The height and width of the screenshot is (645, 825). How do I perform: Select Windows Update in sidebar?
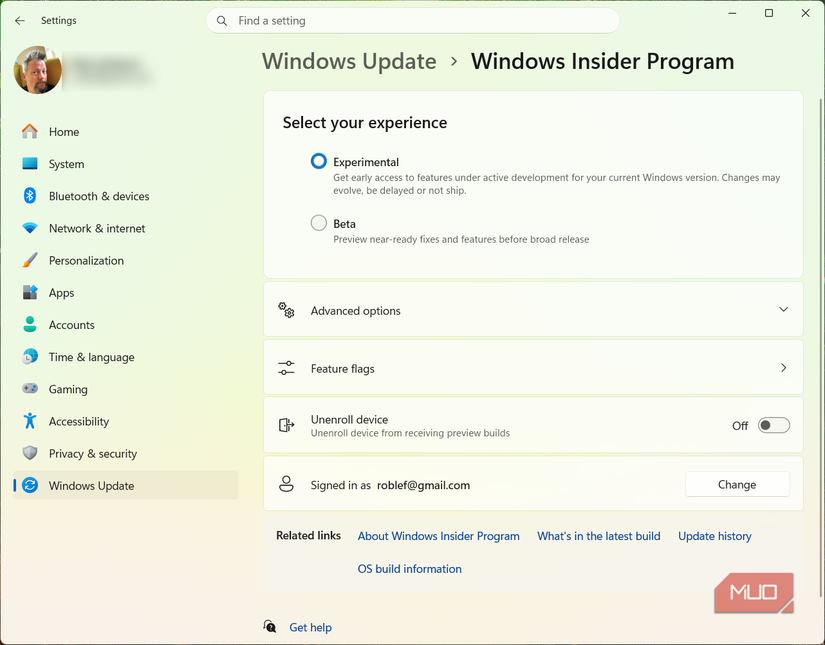coord(126,485)
